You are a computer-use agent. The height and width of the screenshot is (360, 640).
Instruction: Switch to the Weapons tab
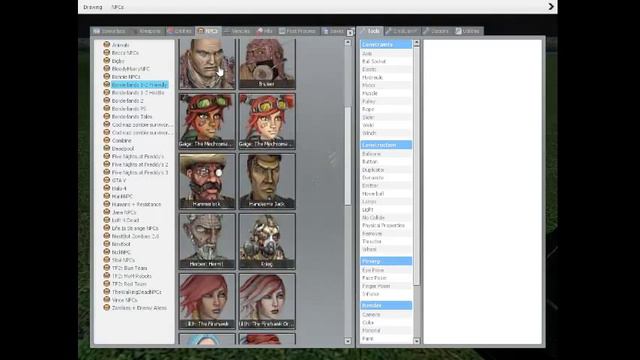[146, 31]
